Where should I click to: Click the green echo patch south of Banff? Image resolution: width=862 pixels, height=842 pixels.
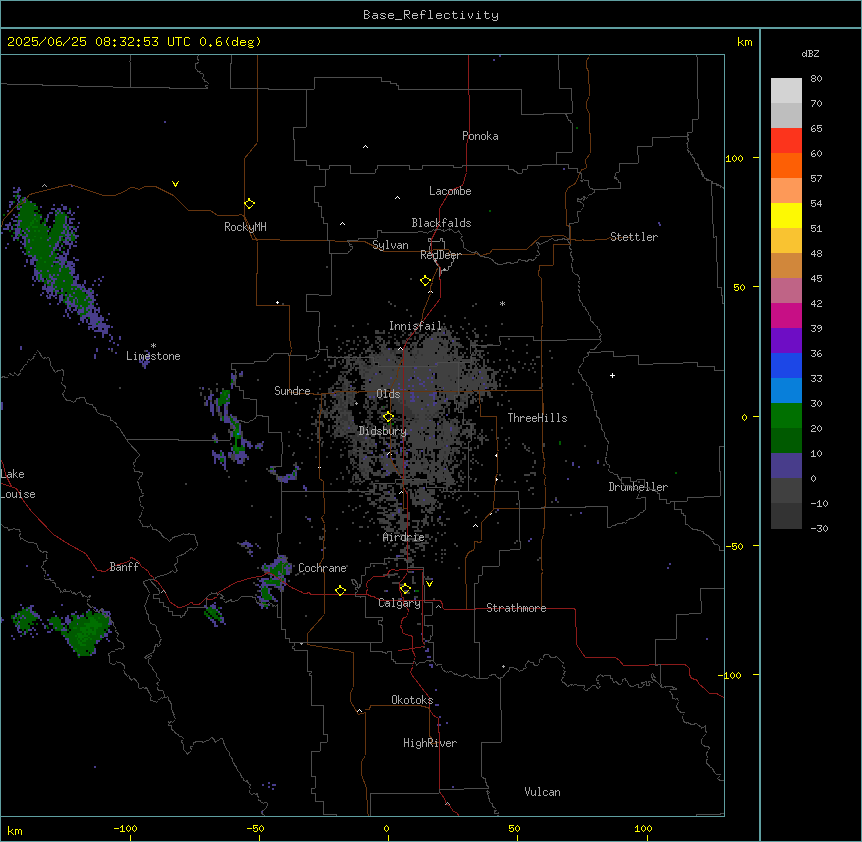point(85,632)
